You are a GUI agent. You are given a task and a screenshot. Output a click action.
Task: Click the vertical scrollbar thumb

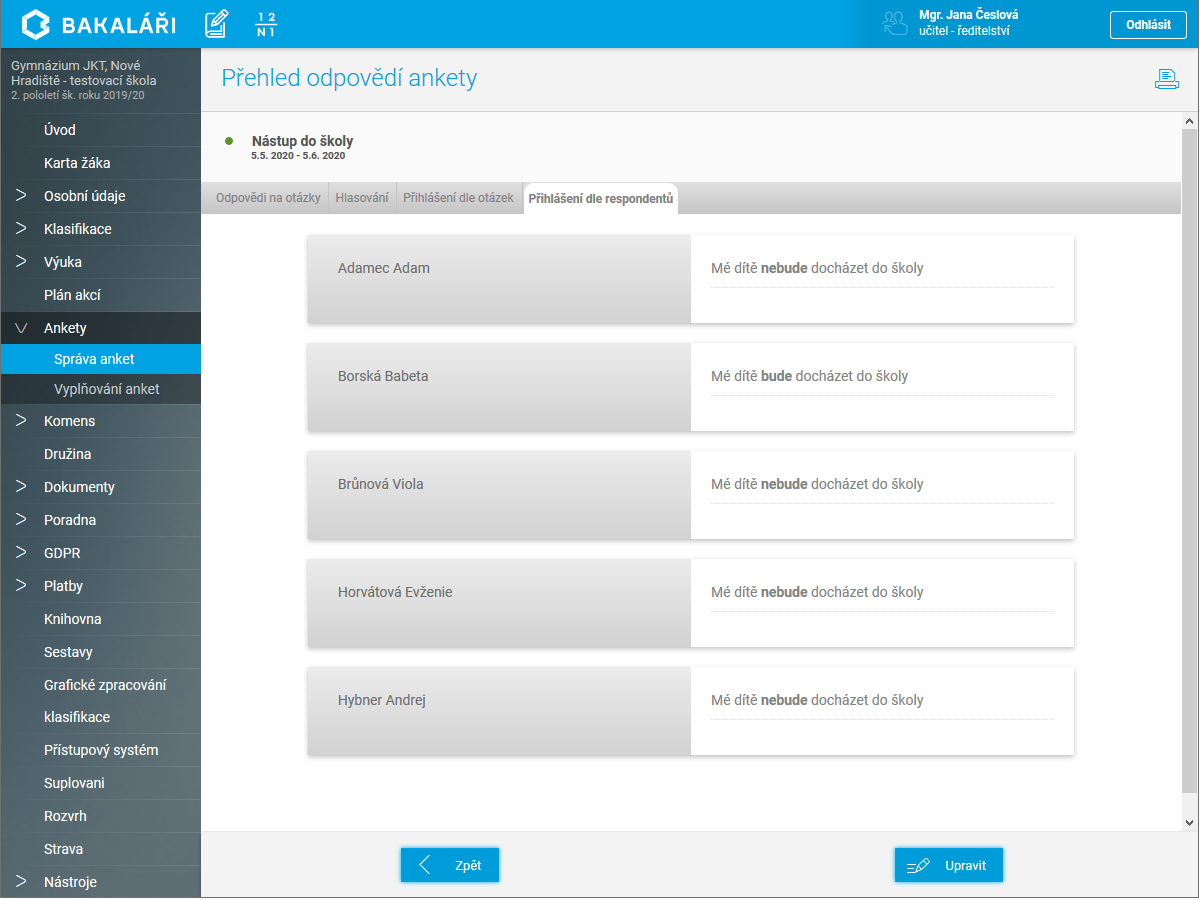coord(1190,461)
